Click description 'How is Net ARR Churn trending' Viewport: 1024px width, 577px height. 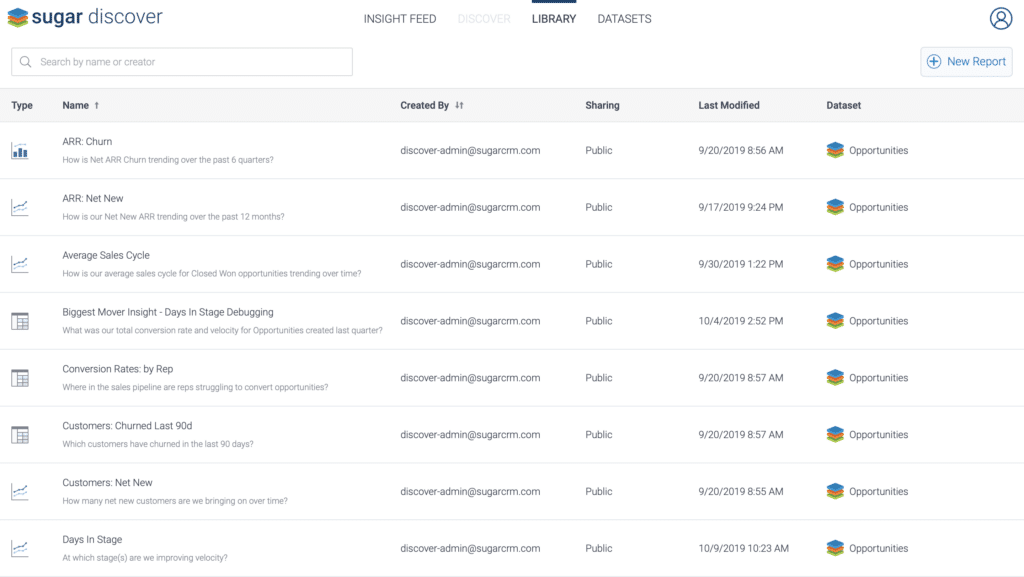click(168, 160)
